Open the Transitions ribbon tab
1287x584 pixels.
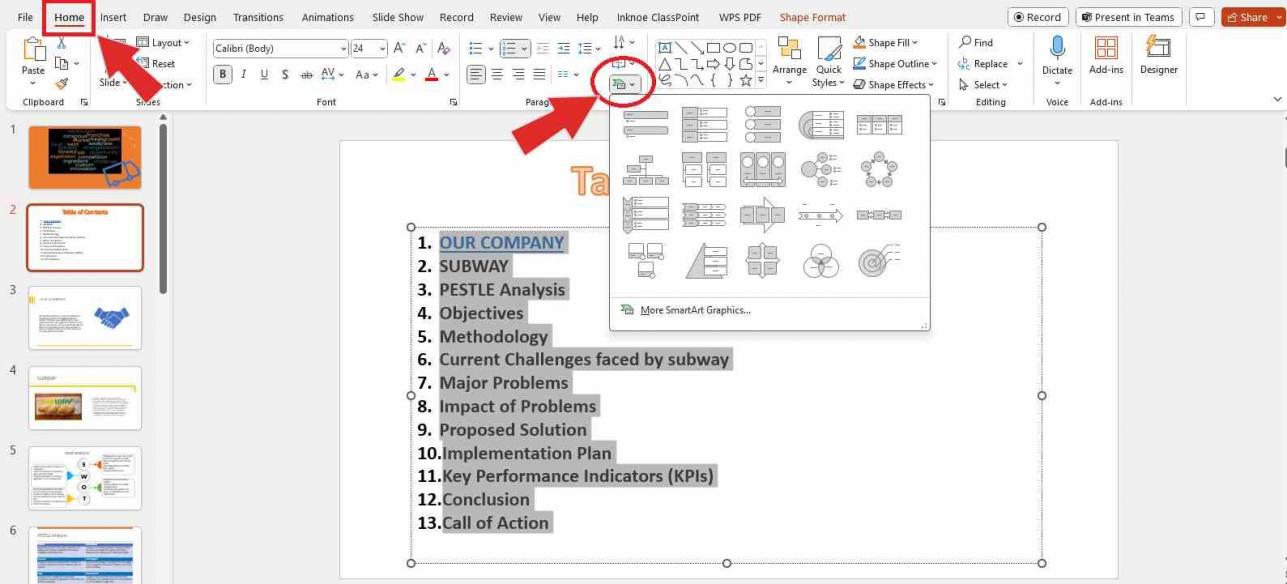tap(258, 16)
